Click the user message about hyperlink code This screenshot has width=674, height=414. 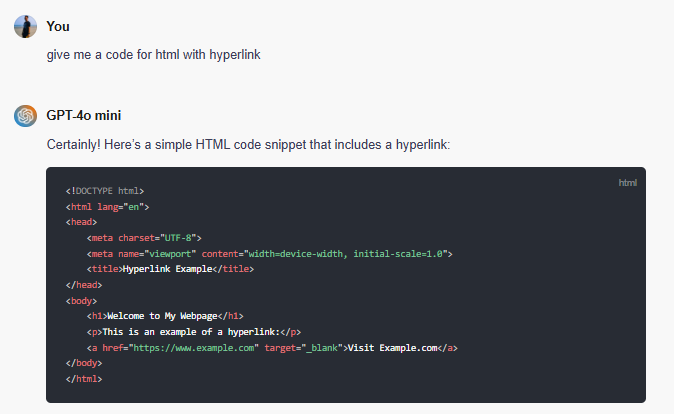tap(153, 54)
